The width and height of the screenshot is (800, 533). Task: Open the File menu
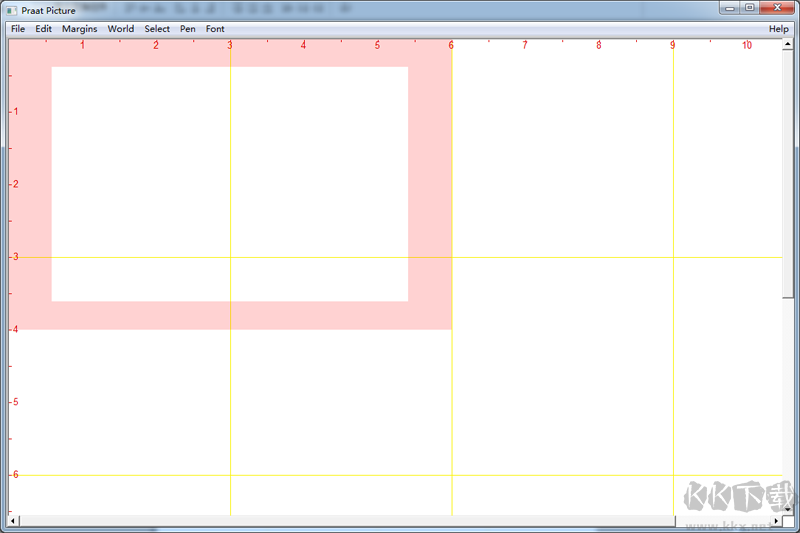(x=18, y=29)
